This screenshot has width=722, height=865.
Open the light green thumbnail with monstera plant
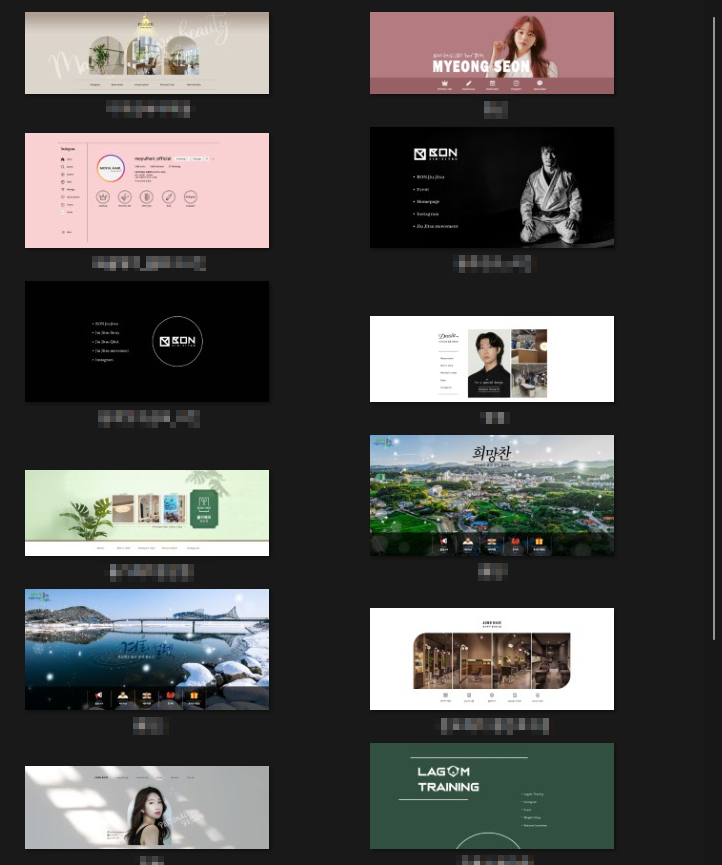147,513
